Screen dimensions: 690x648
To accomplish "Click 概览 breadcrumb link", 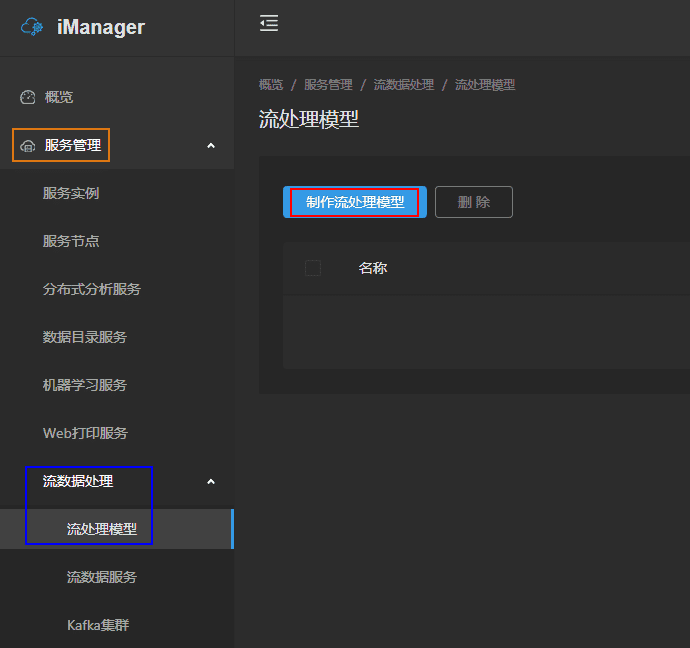I will (x=270, y=85).
